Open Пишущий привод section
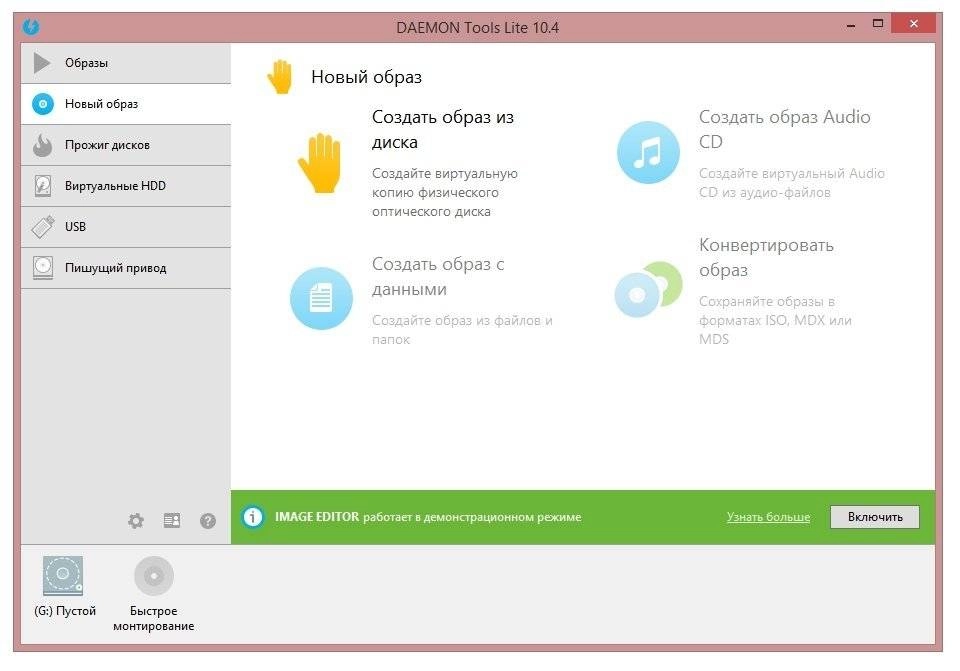 (126, 268)
